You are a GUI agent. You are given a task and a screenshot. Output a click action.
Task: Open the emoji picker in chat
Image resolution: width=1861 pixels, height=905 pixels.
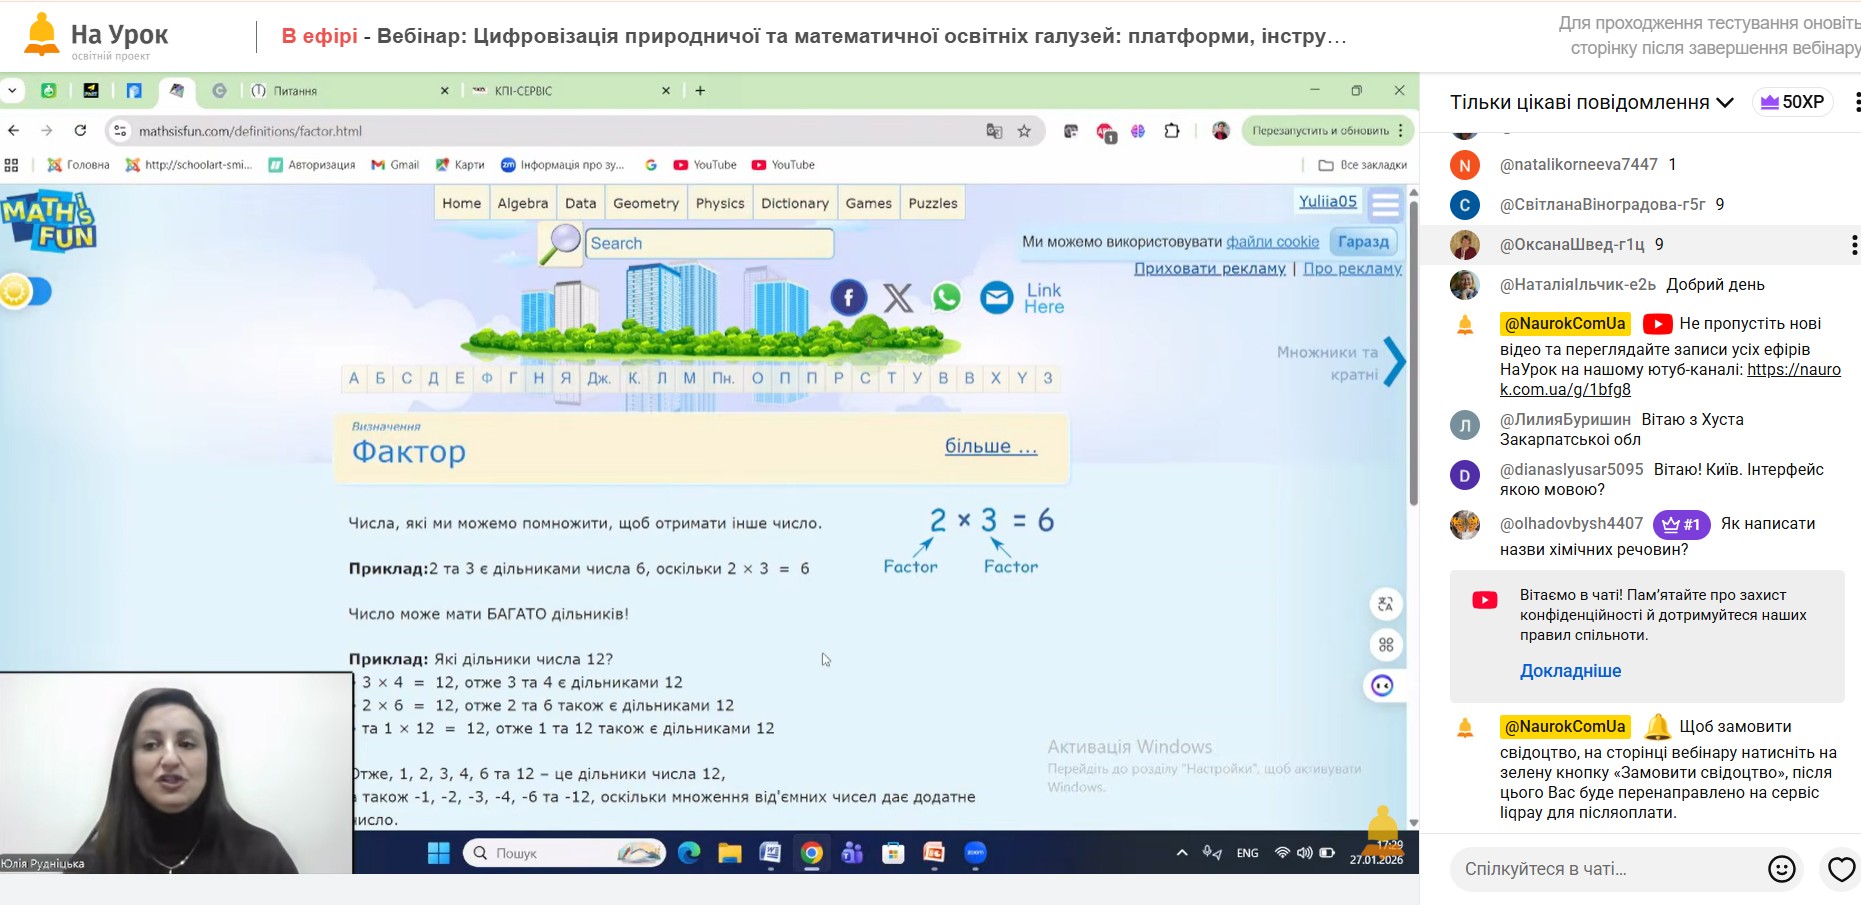click(1781, 869)
